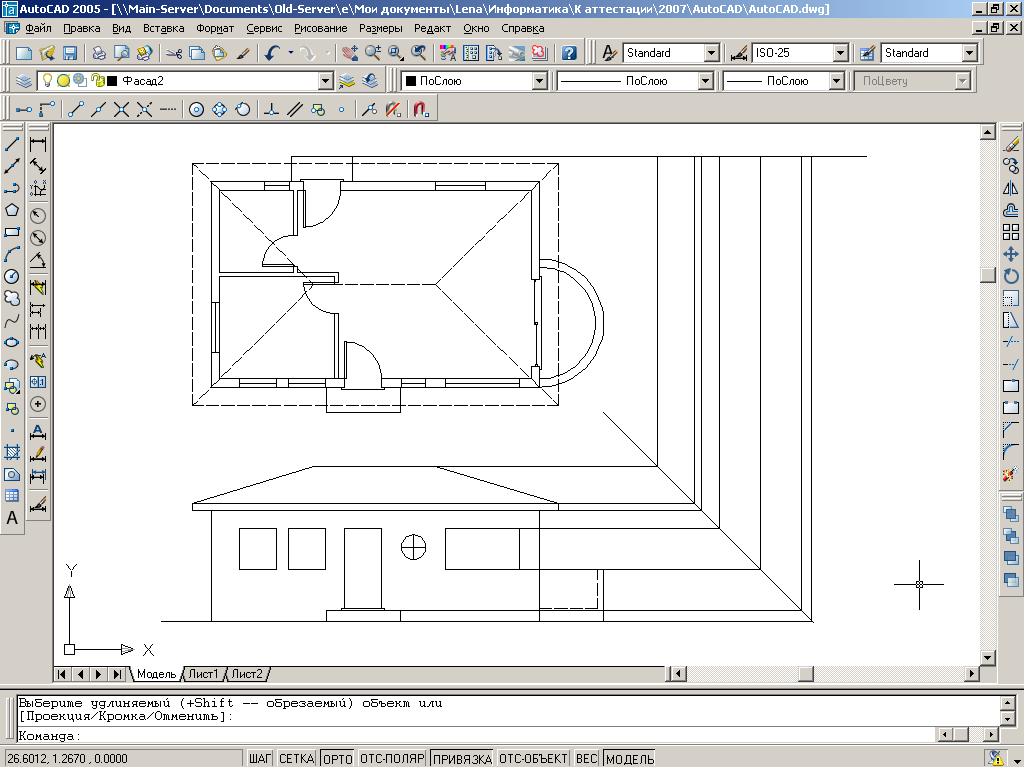Toggle ОТС-ПОЛЯР polar tracking
The width and height of the screenshot is (1024, 768).
(x=392, y=759)
